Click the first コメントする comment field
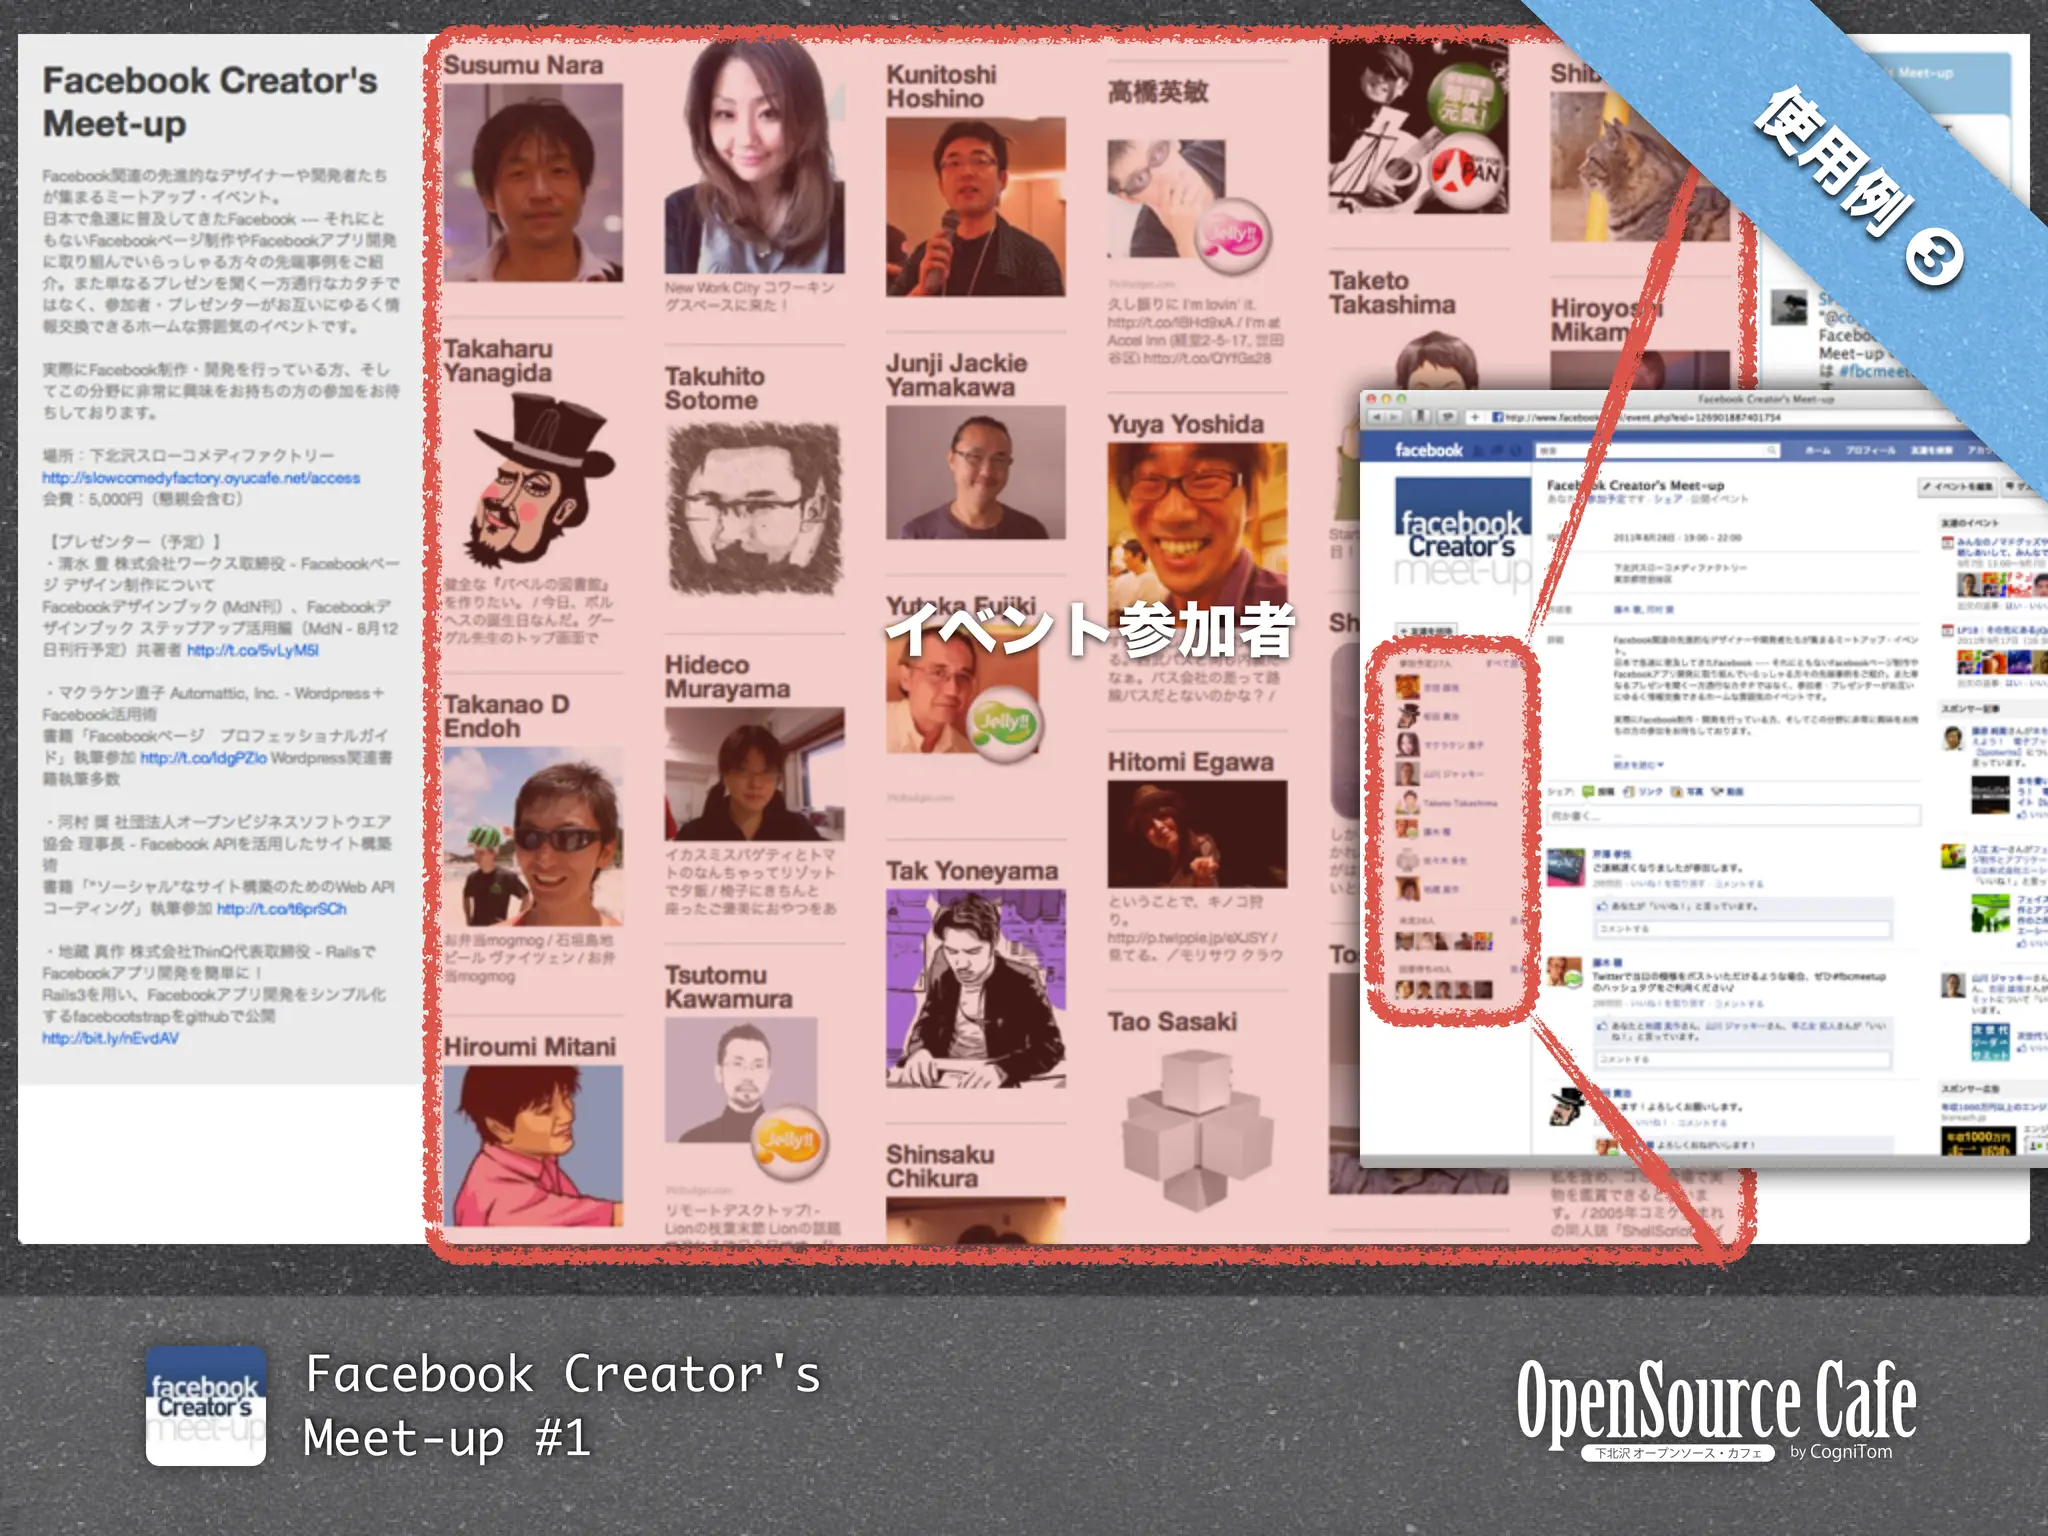Viewport: 2048px width, 1536px height. [x=1742, y=929]
